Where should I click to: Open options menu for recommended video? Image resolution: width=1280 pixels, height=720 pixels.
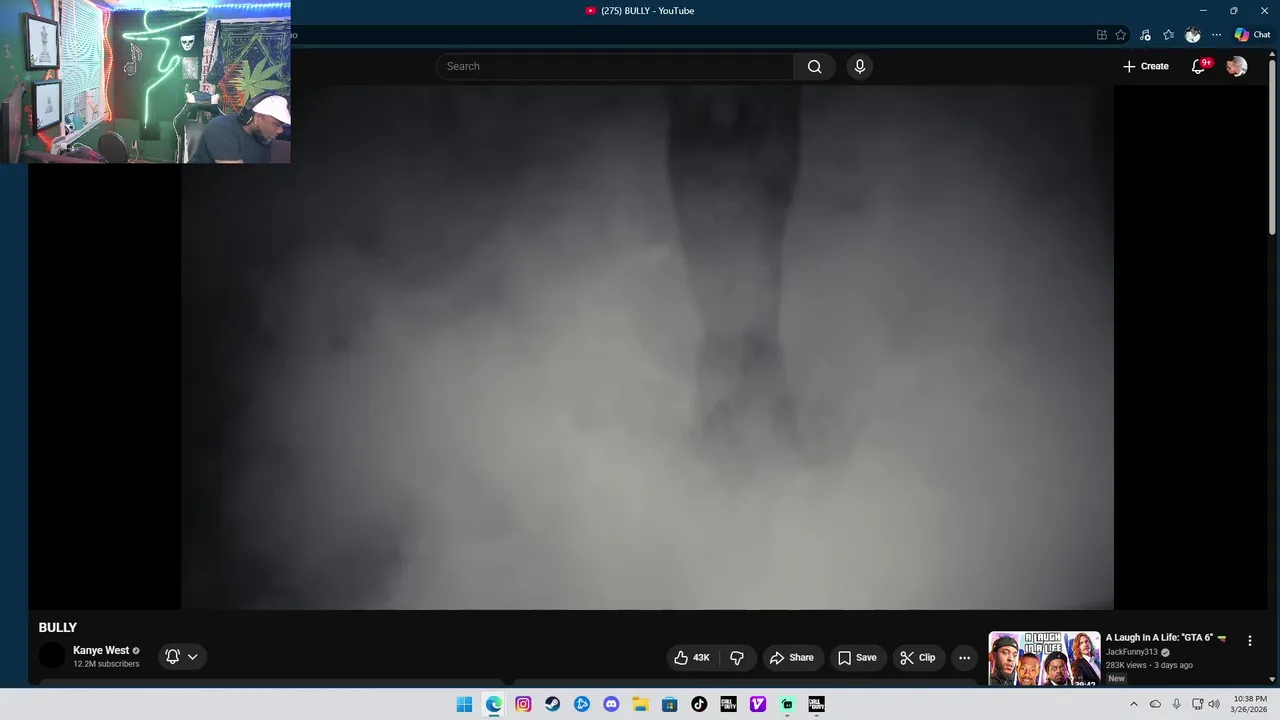tap(1249, 640)
